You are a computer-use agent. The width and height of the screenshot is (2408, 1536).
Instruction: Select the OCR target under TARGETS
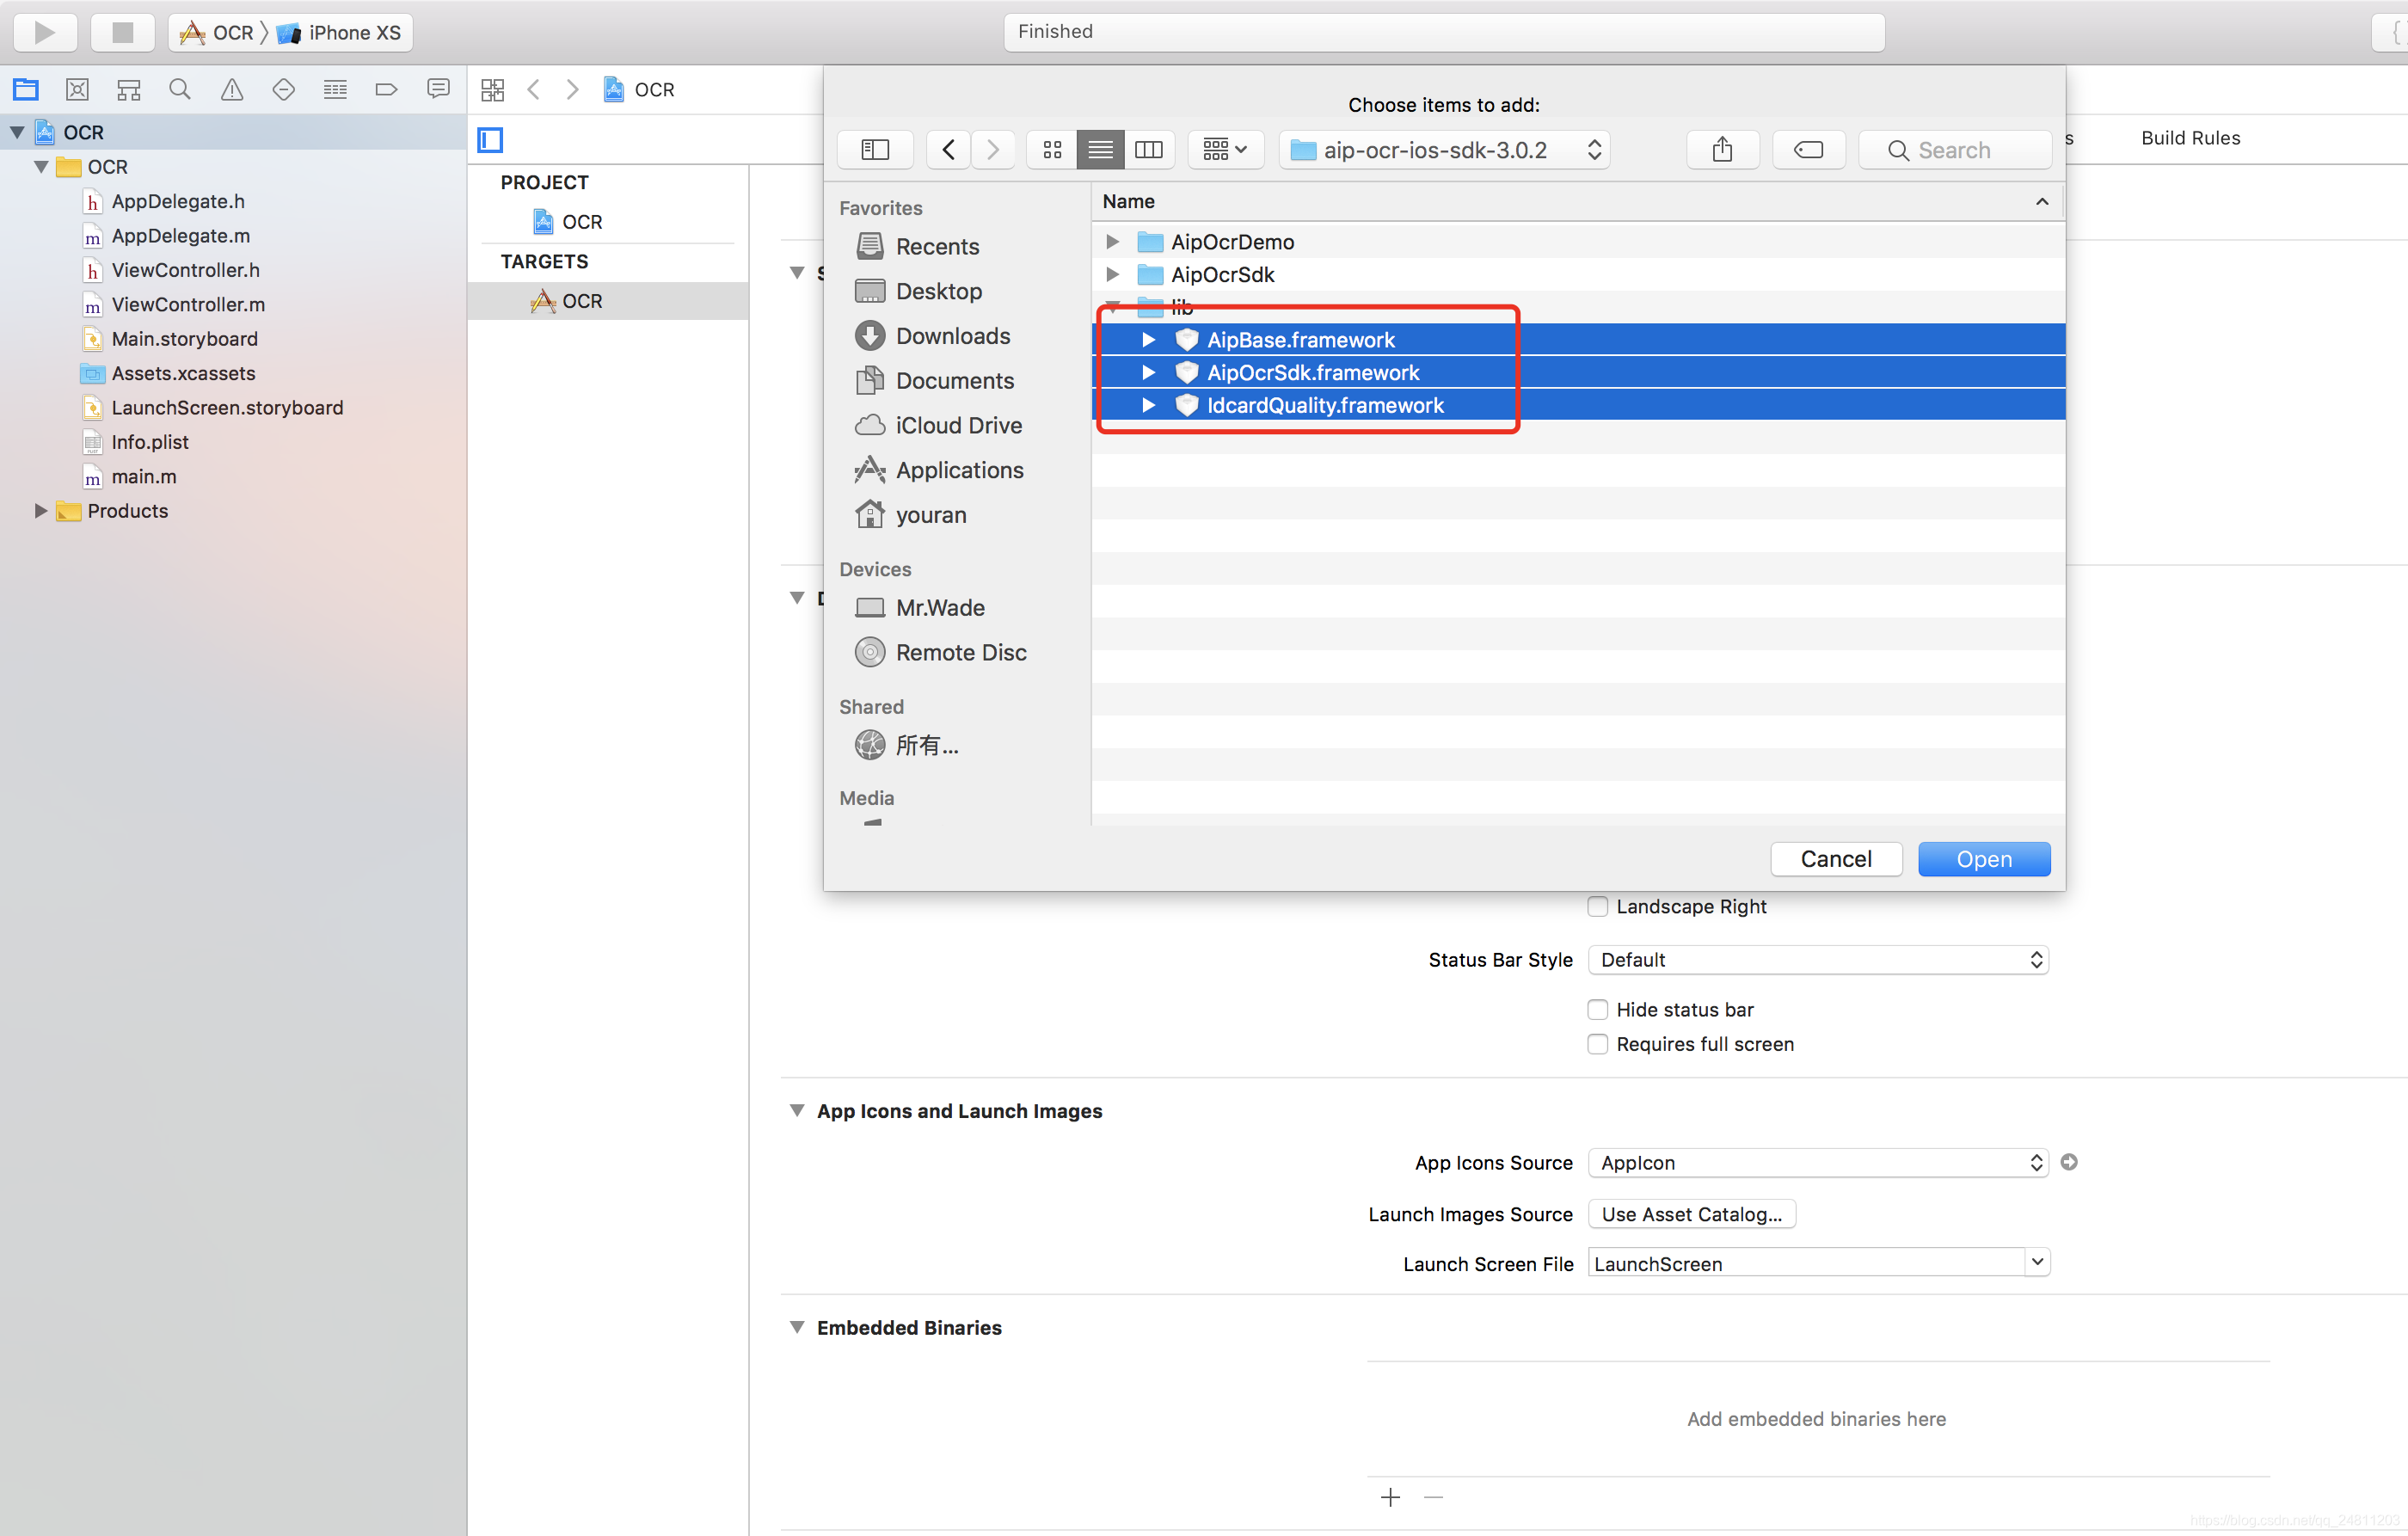coord(608,301)
